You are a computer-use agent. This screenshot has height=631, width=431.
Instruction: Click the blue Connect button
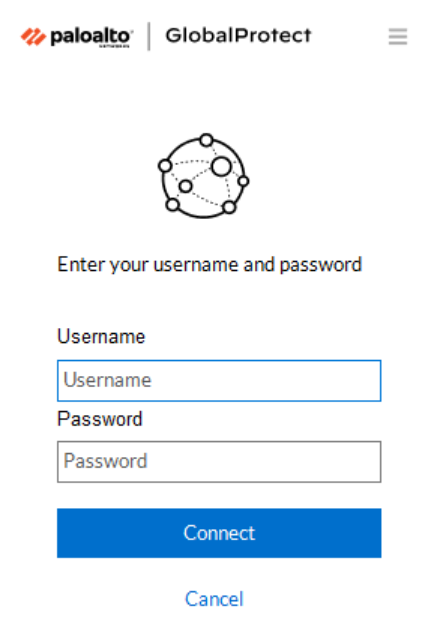point(219,533)
